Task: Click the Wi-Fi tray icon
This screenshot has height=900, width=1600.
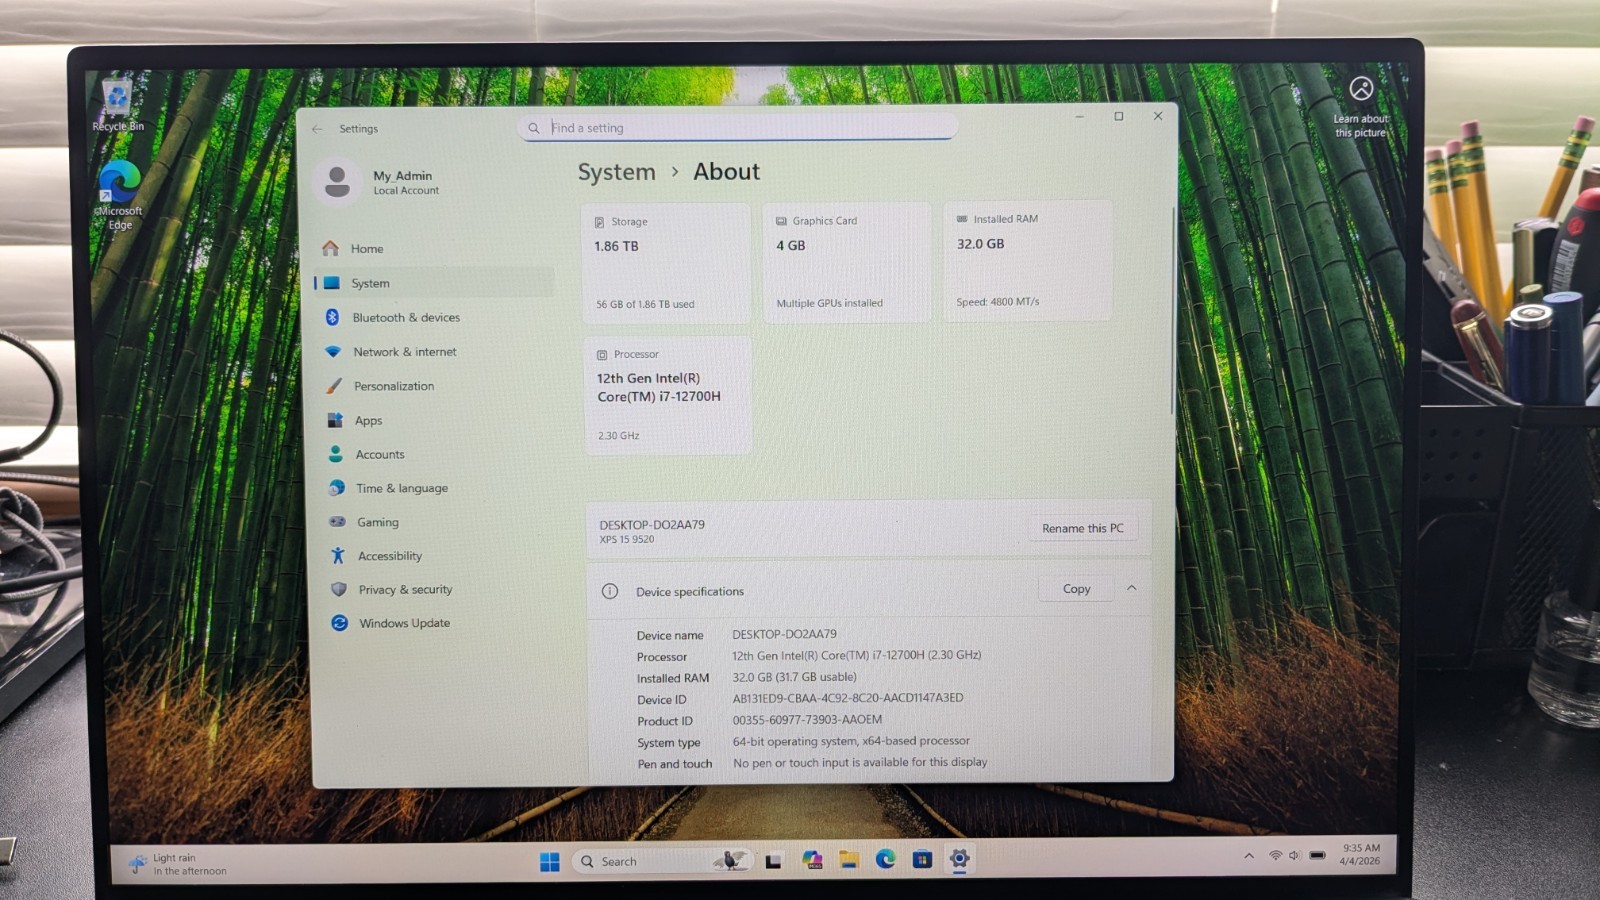Action: click(1275, 856)
